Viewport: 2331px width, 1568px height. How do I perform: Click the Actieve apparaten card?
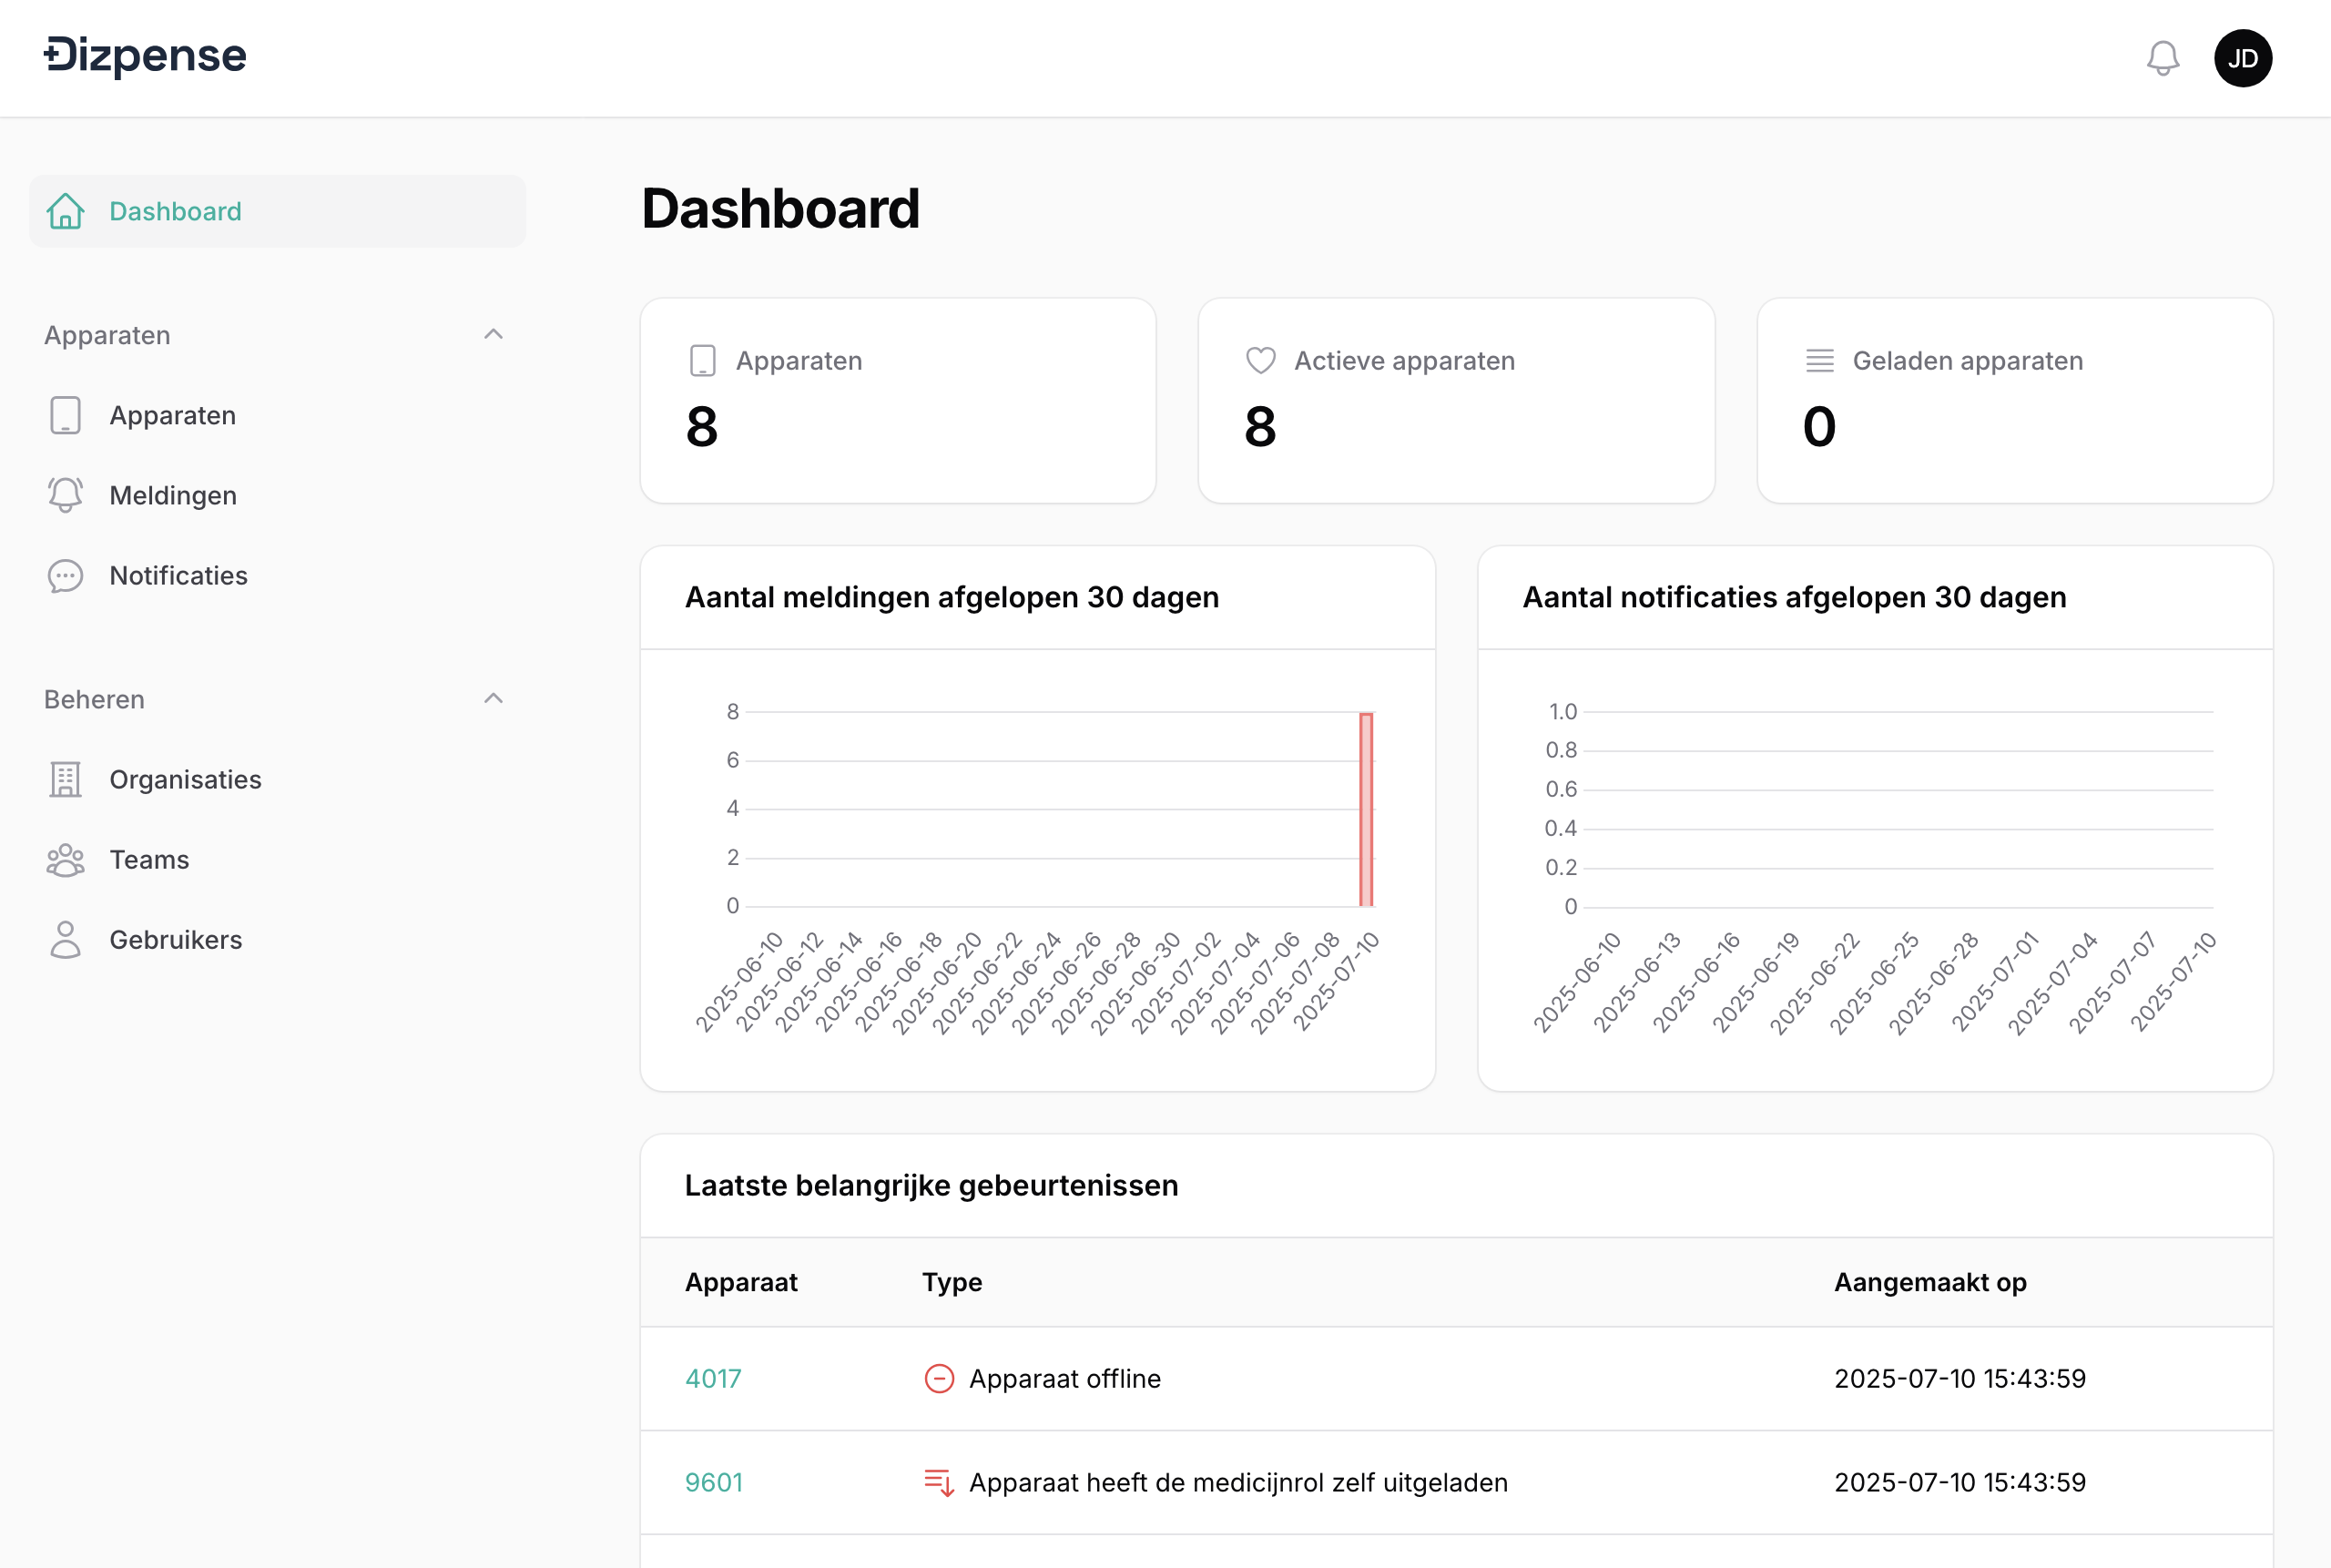click(1455, 400)
